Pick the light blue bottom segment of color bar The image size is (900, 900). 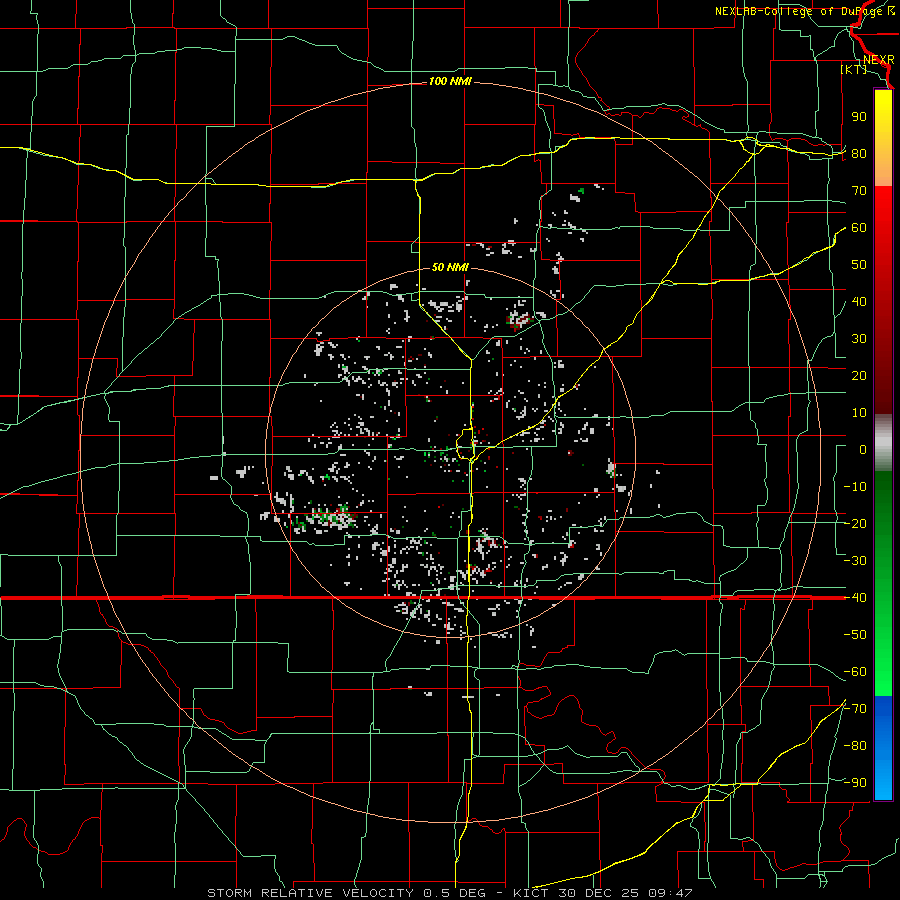(883, 778)
